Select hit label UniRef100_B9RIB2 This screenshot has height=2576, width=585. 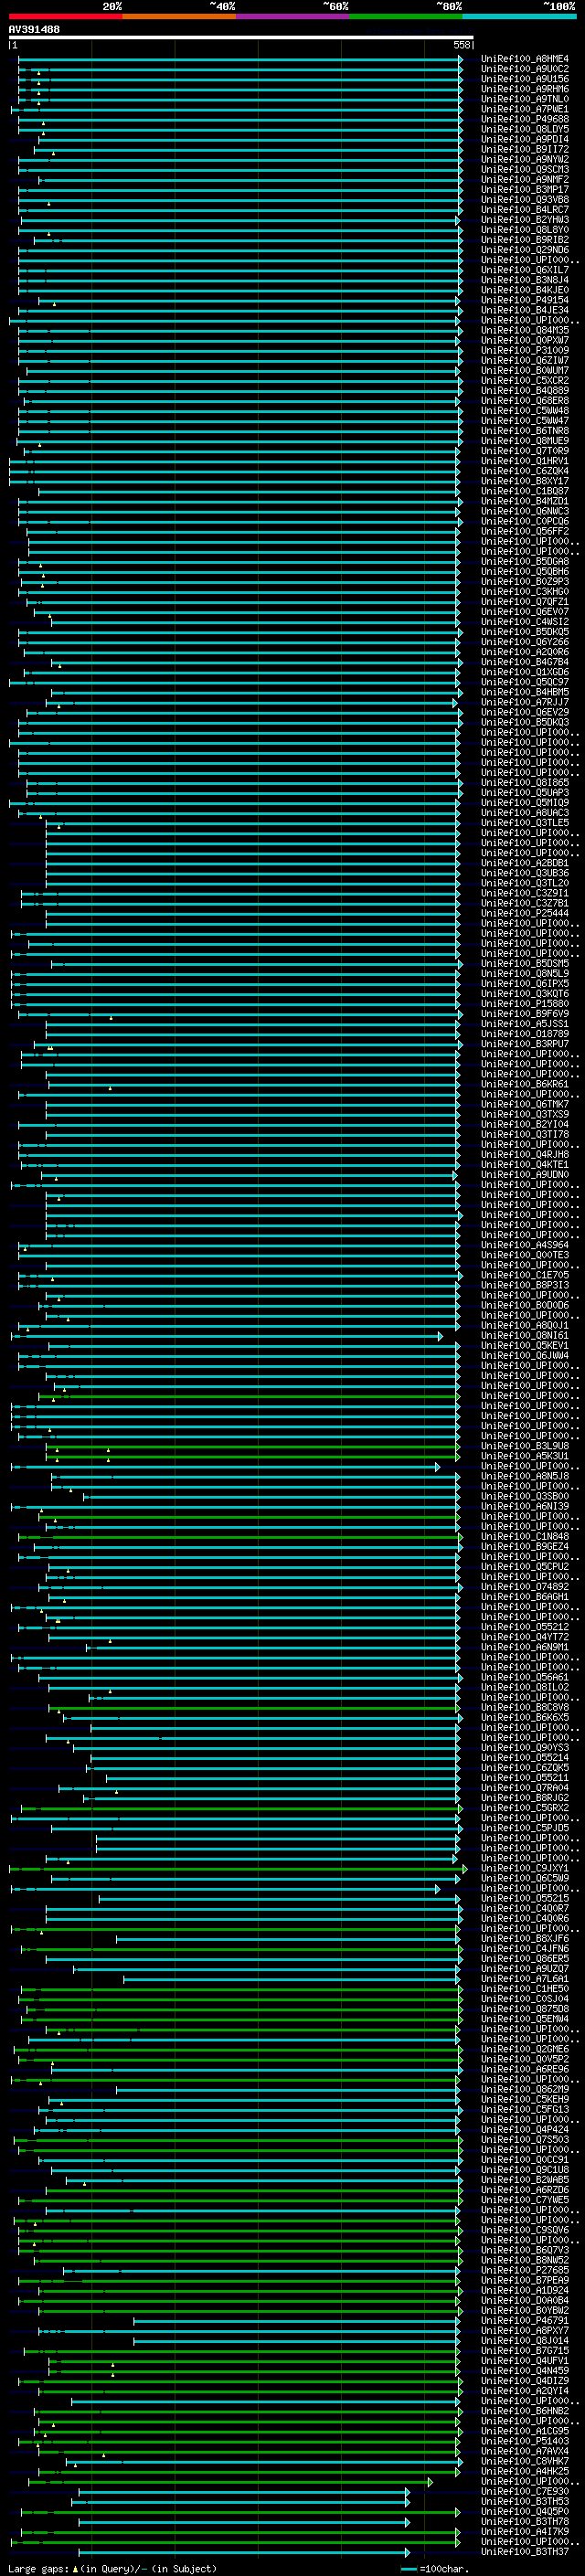[525, 240]
